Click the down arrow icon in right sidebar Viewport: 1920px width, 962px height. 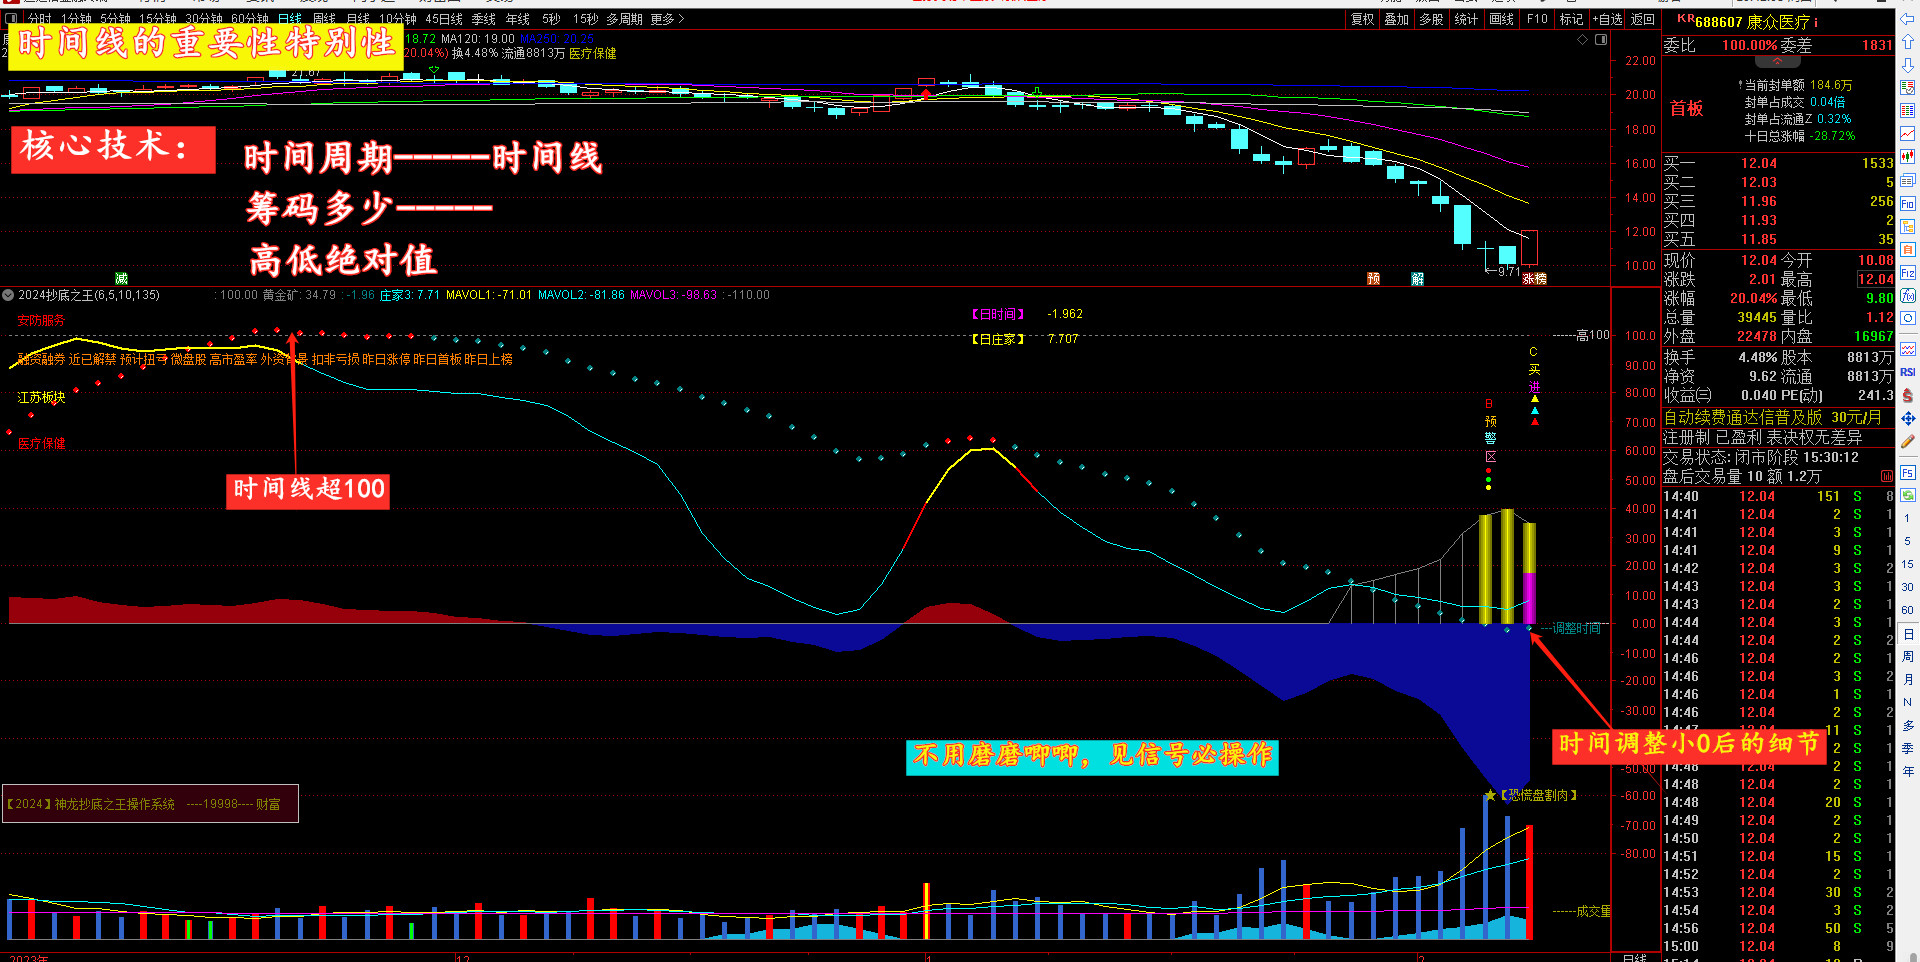point(1908,65)
